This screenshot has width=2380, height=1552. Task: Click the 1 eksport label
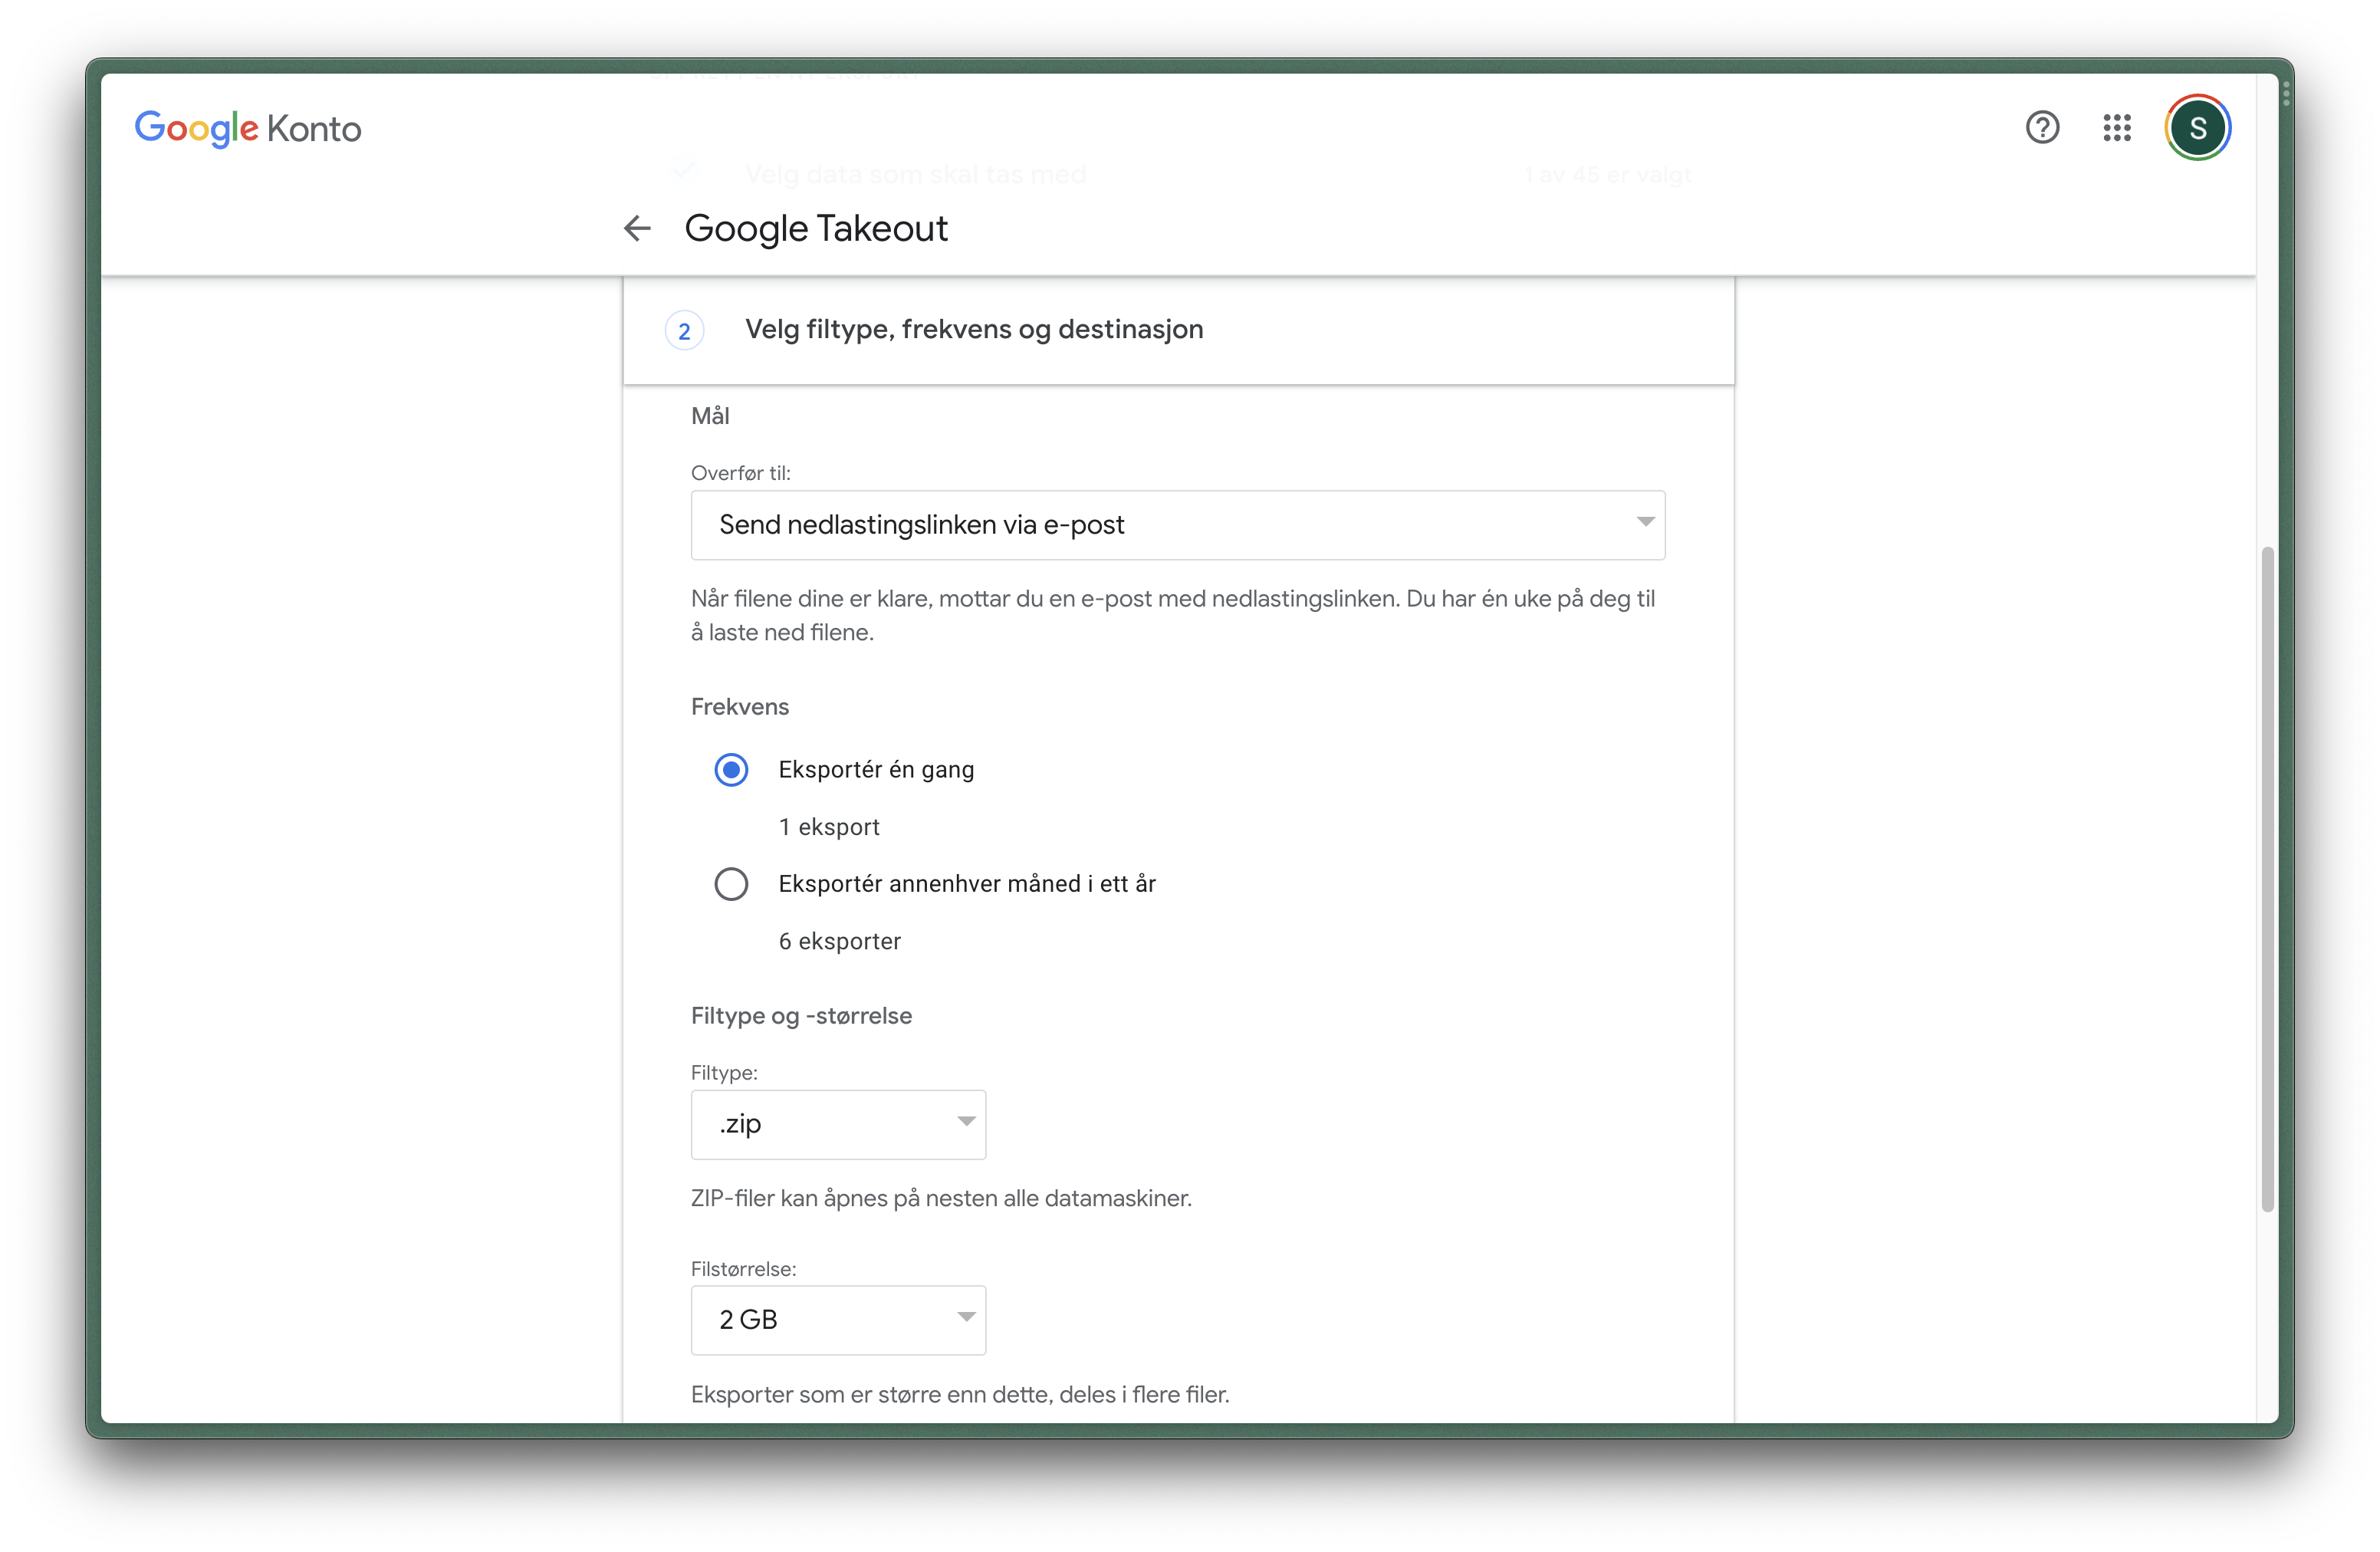tap(829, 827)
